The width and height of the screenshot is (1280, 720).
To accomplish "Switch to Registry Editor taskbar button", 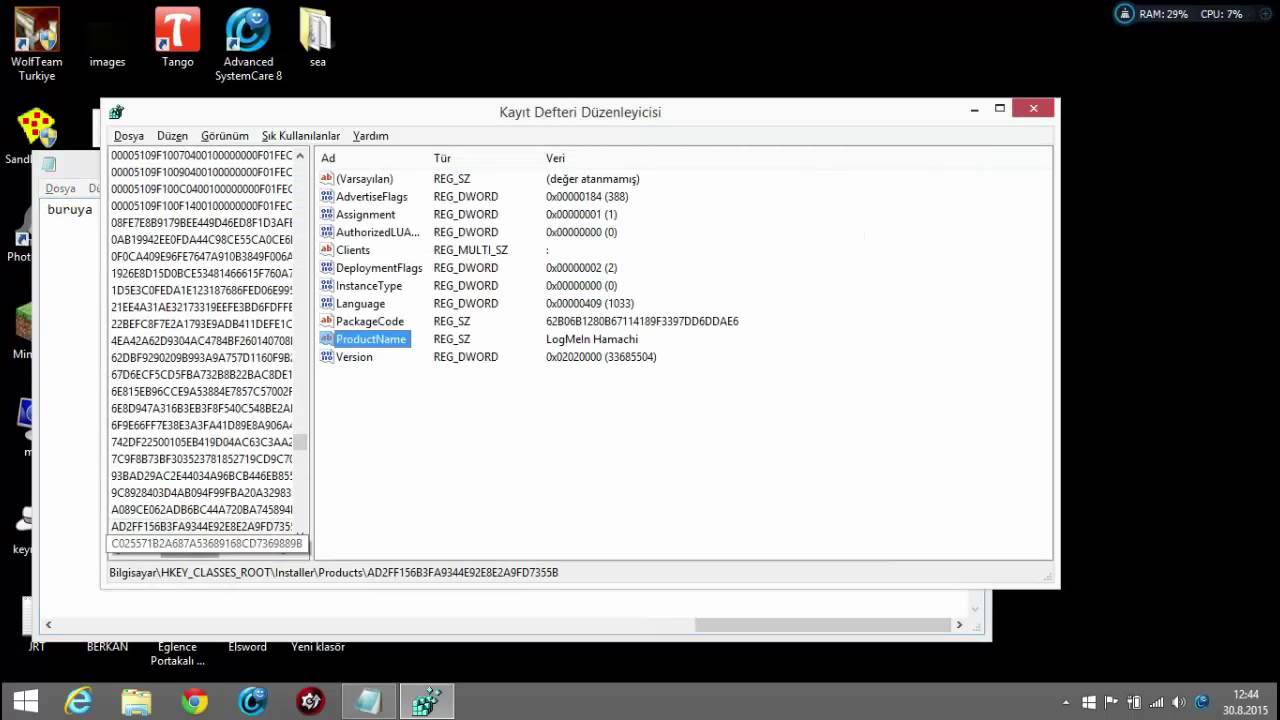I will coord(427,701).
